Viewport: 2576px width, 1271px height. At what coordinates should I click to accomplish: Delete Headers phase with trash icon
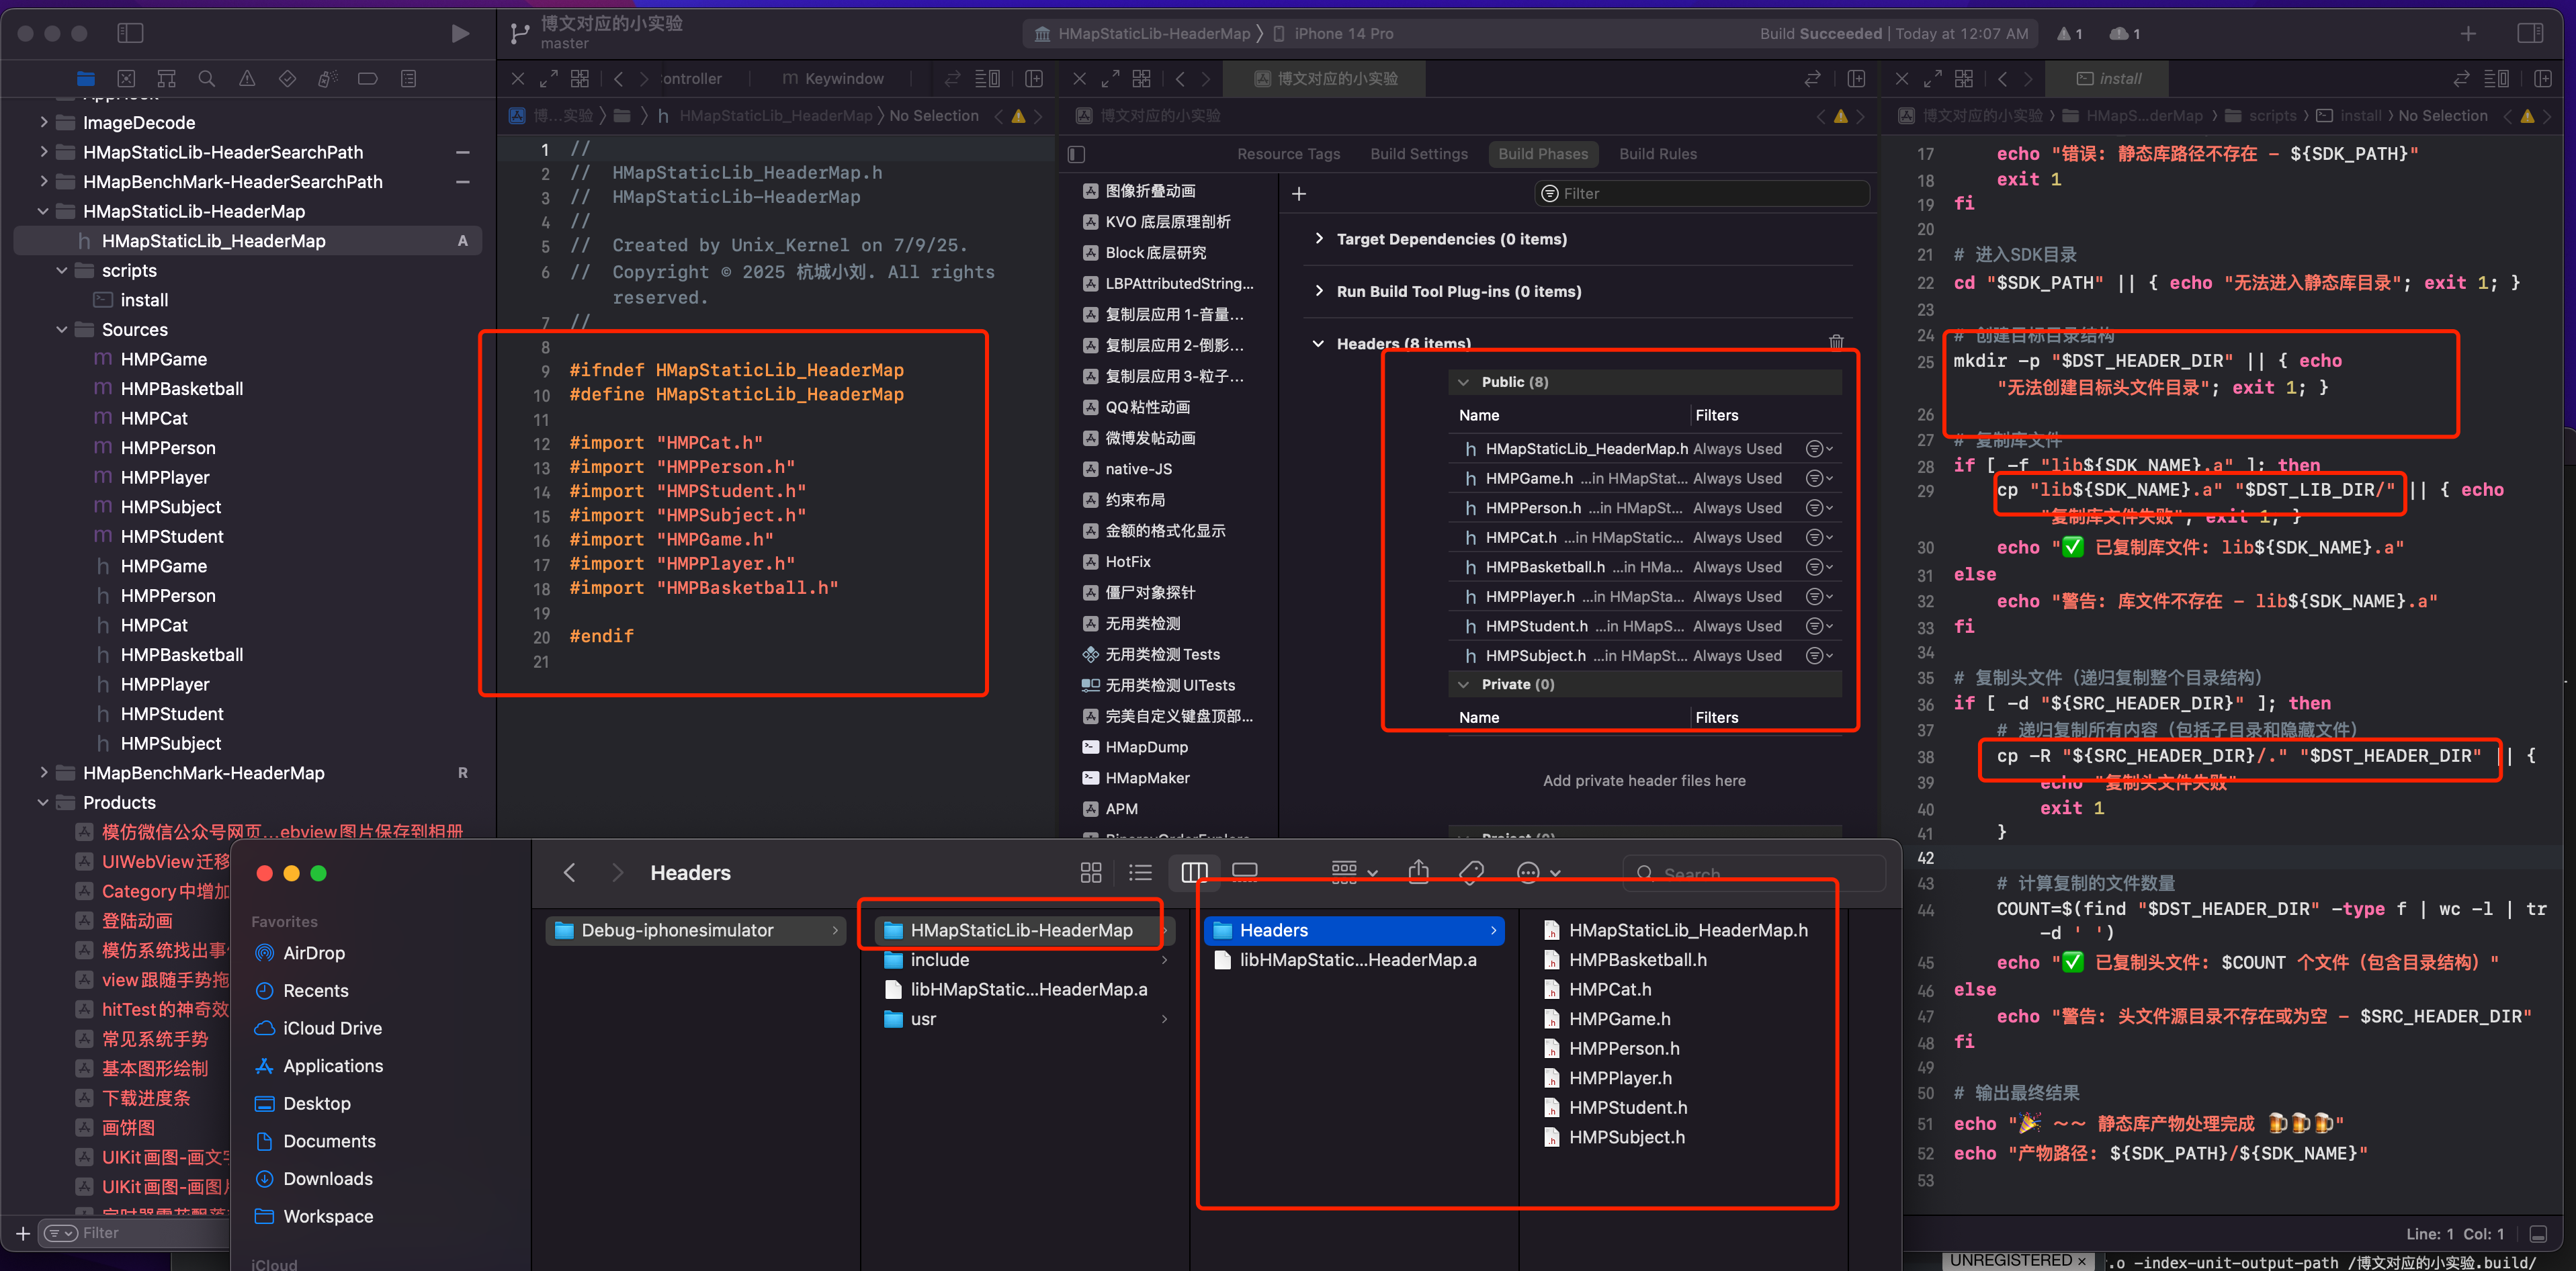pos(1836,342)
